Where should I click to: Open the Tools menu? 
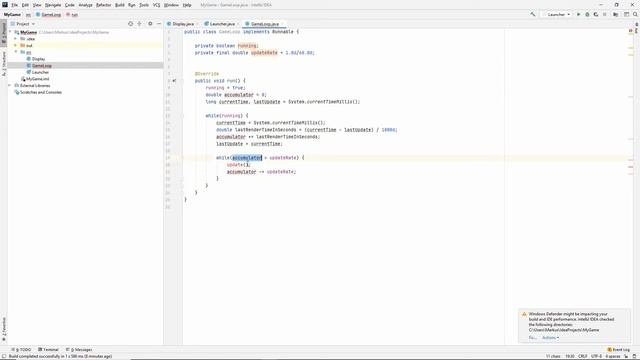[x=144, y=5]
